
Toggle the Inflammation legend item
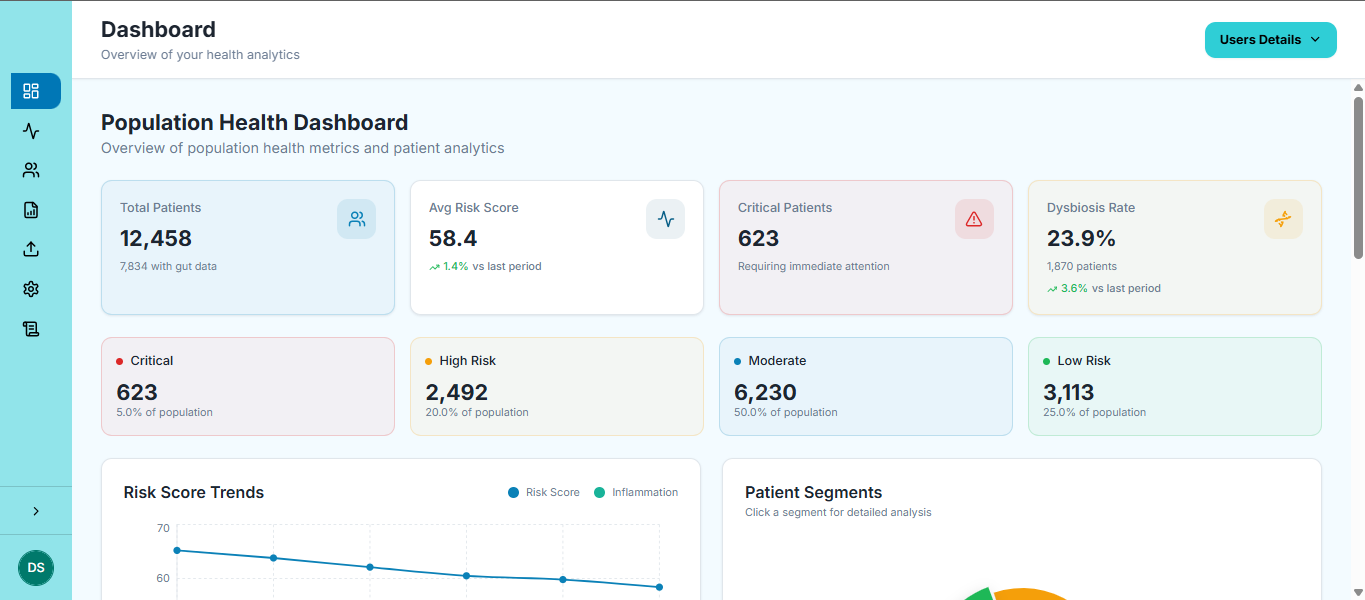tap(636, 492)
